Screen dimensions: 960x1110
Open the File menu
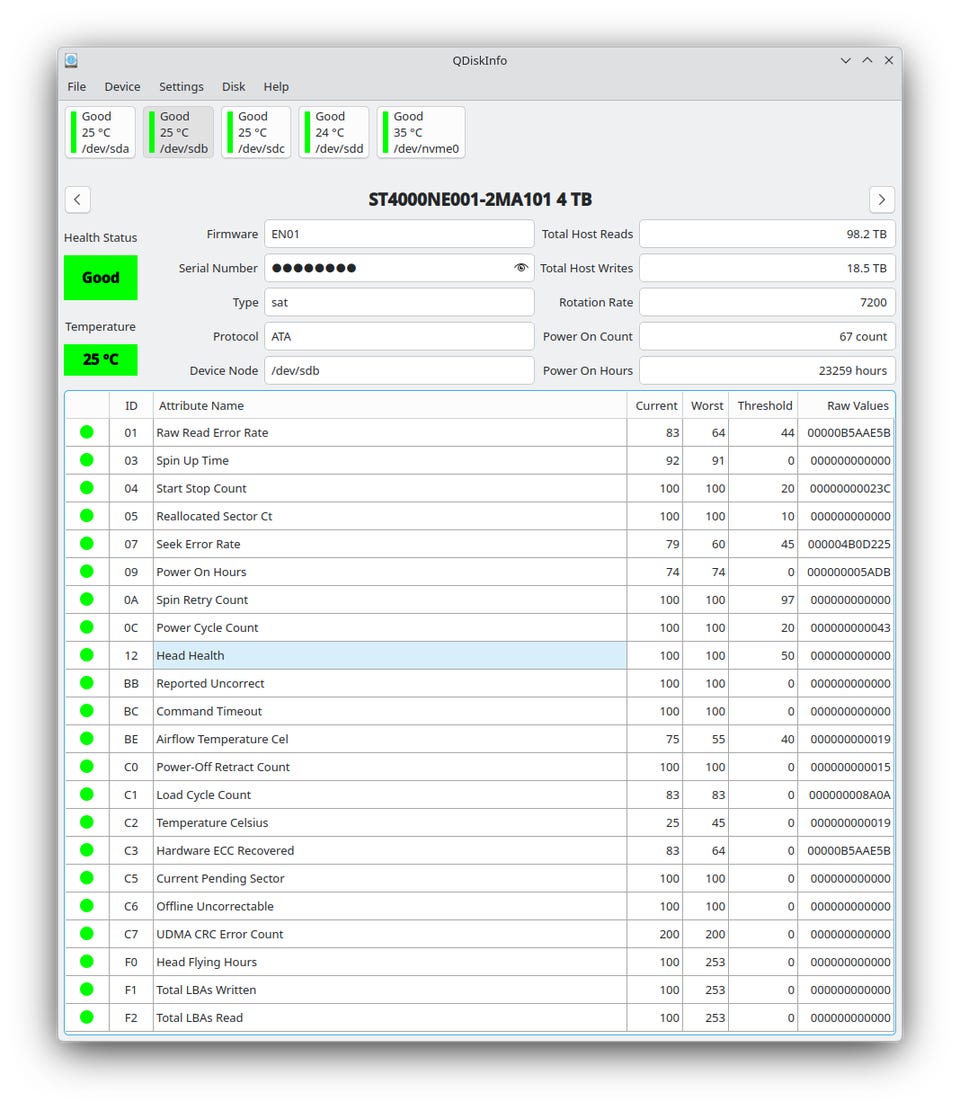click(x=76, y=86)
